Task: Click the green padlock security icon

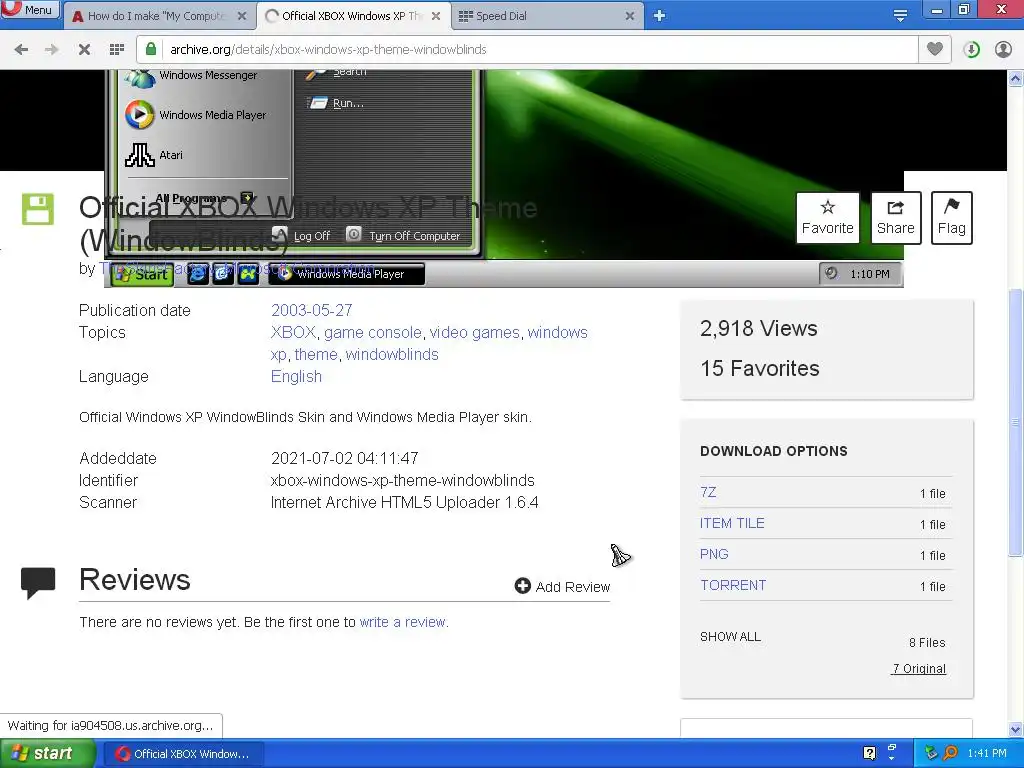Action: [151, 50]
